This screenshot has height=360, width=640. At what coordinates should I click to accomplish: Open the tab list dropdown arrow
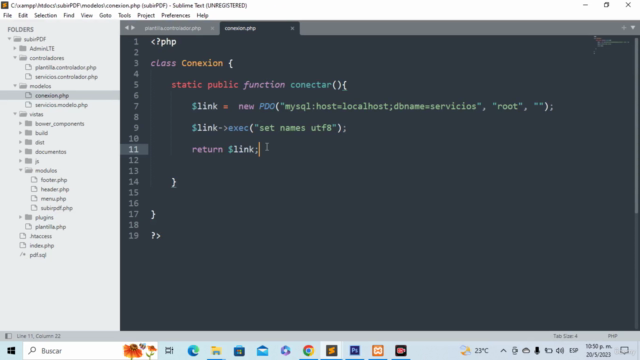coord(633,28)
